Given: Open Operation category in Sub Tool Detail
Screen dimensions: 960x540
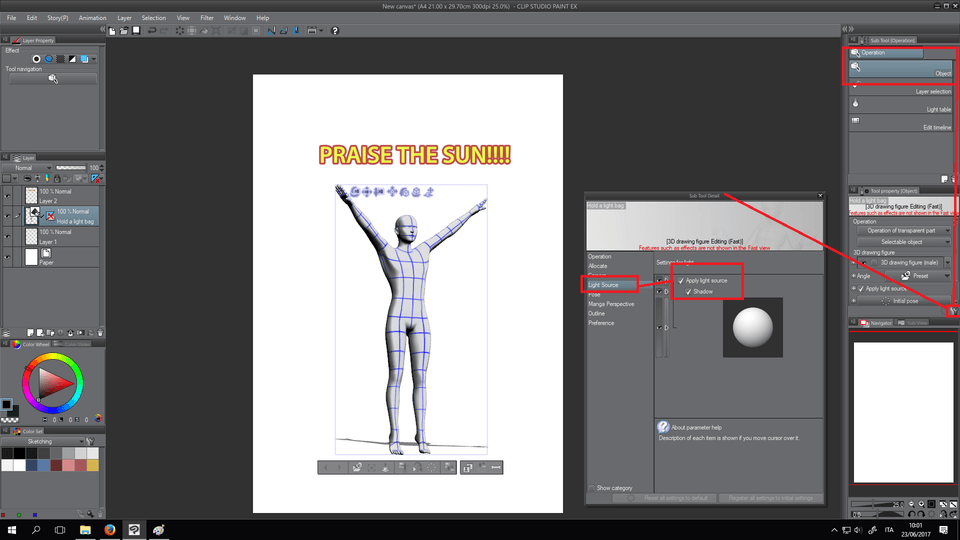Looking at the screenshot, I should [600, 257].
